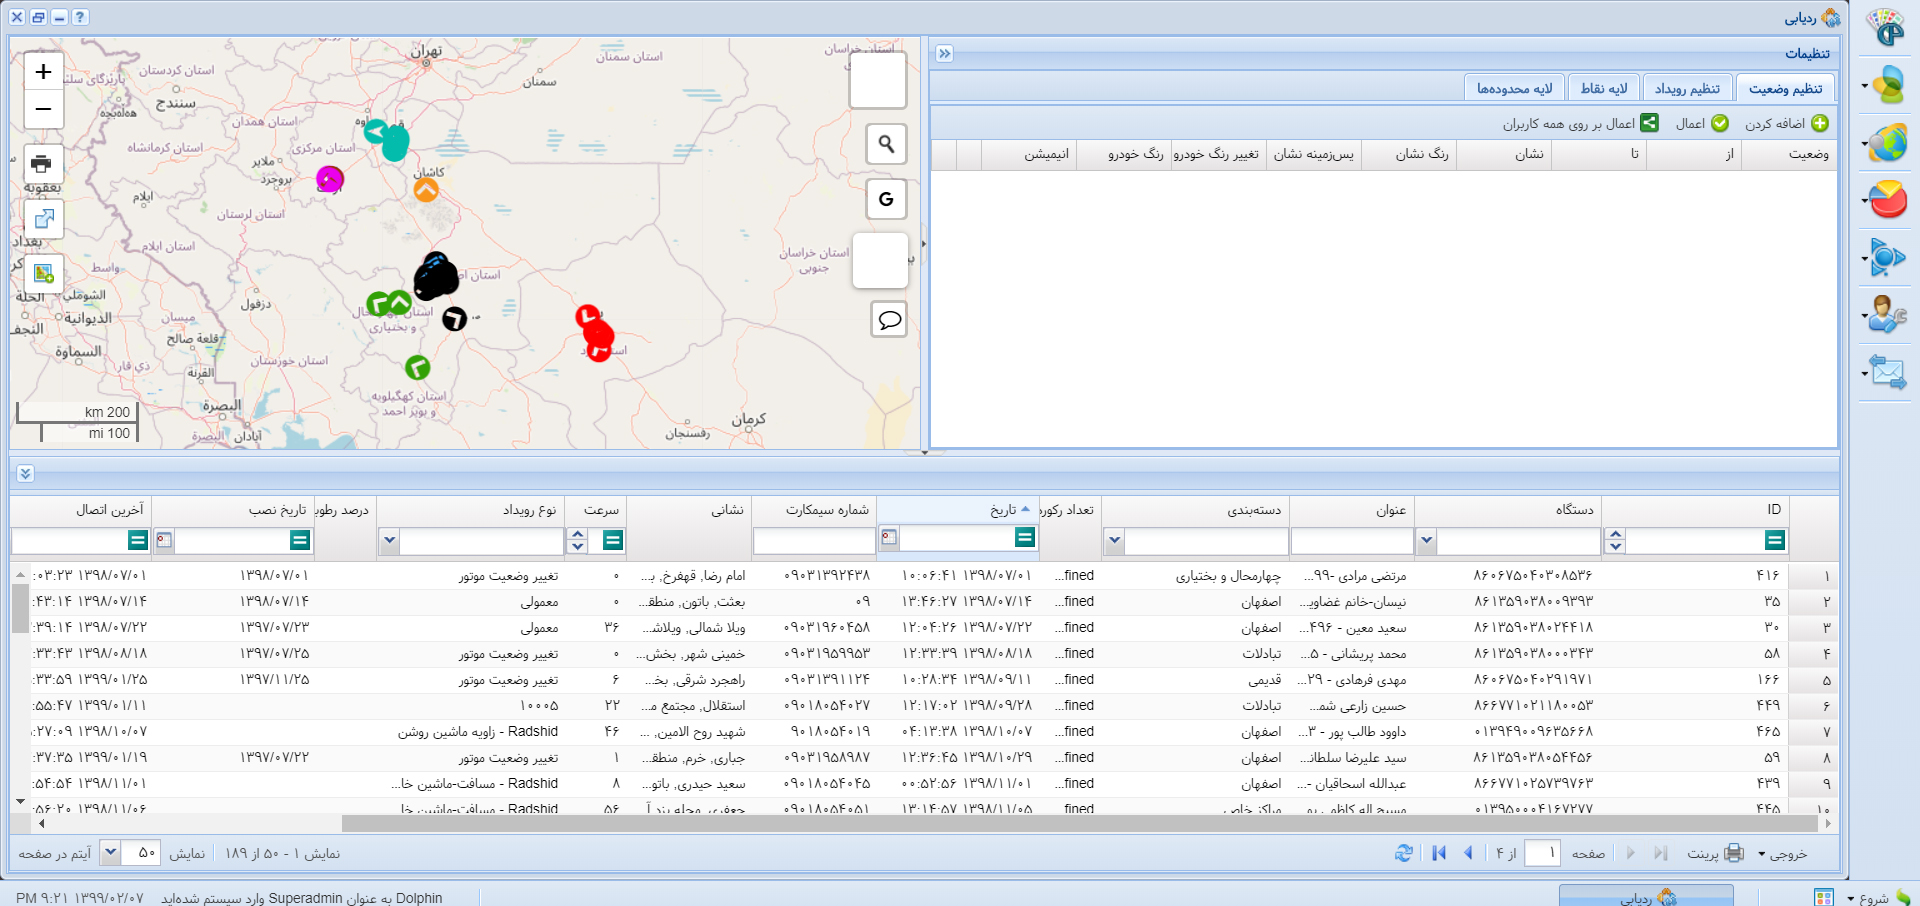
Task: Open the ID filter operator menu
Action: click(1775, 541)
